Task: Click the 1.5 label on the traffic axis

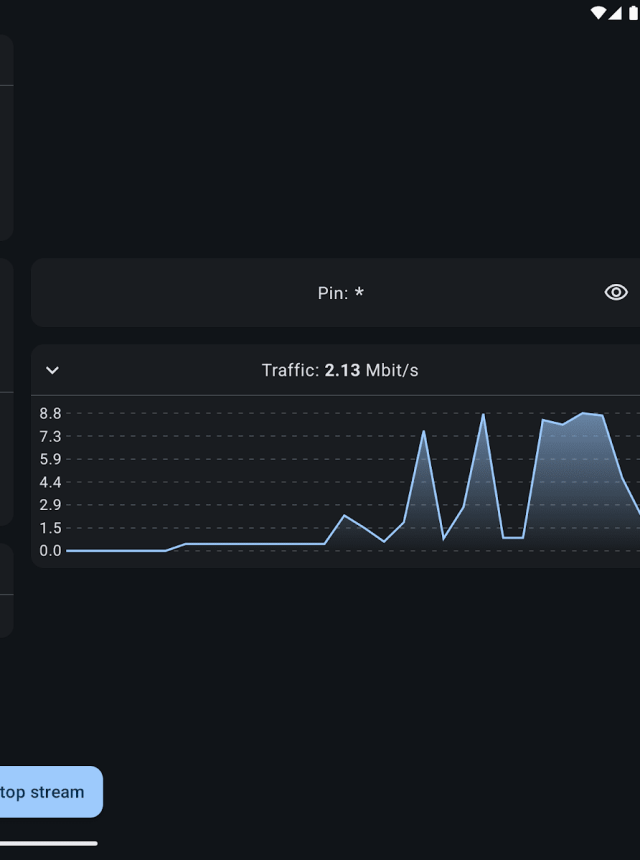Action: pos(51,528)
